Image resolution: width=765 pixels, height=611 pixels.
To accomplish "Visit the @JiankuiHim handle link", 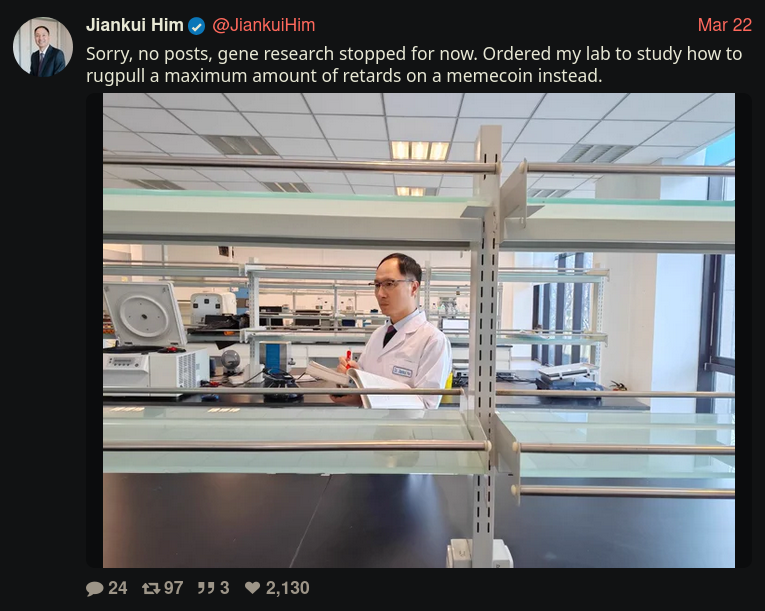I will tap(263, 25).
